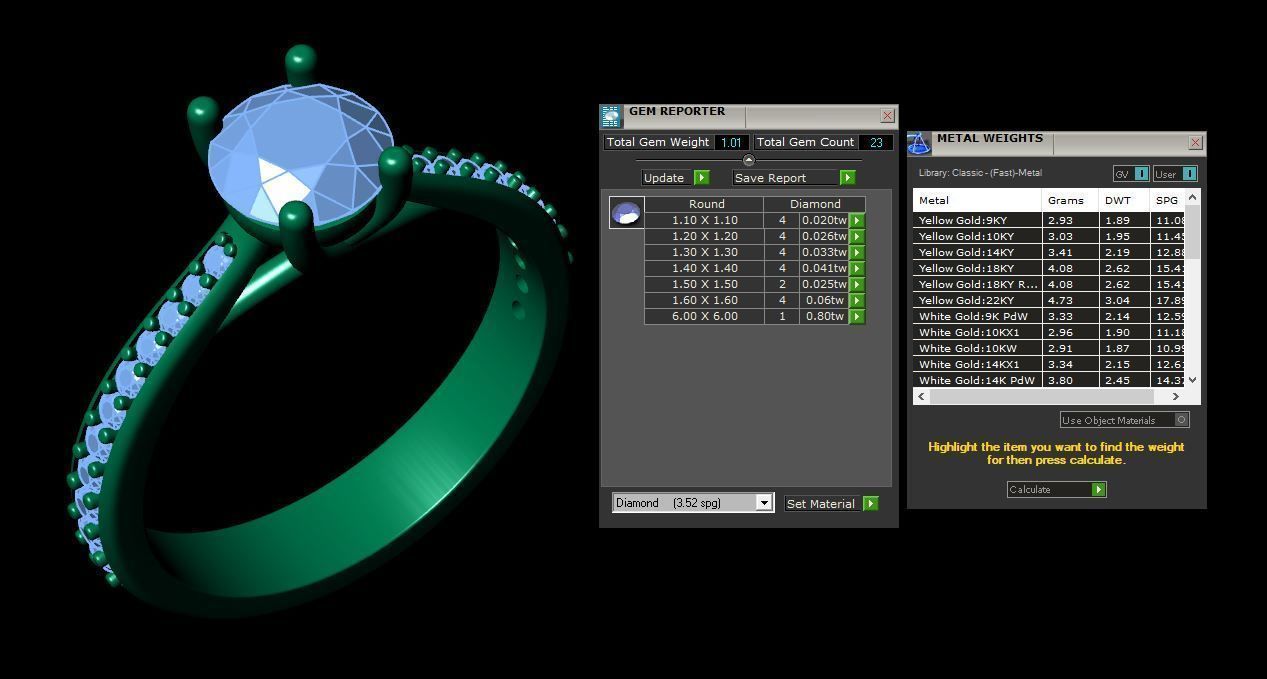Click the Save Report button
1267x679 pixels.
point(785,178)
